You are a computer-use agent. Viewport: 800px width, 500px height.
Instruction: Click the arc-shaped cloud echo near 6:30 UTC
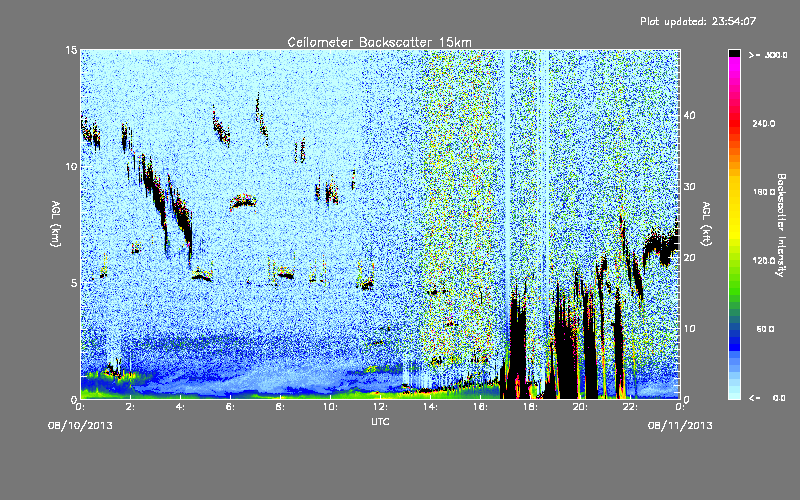pos(243,202)
